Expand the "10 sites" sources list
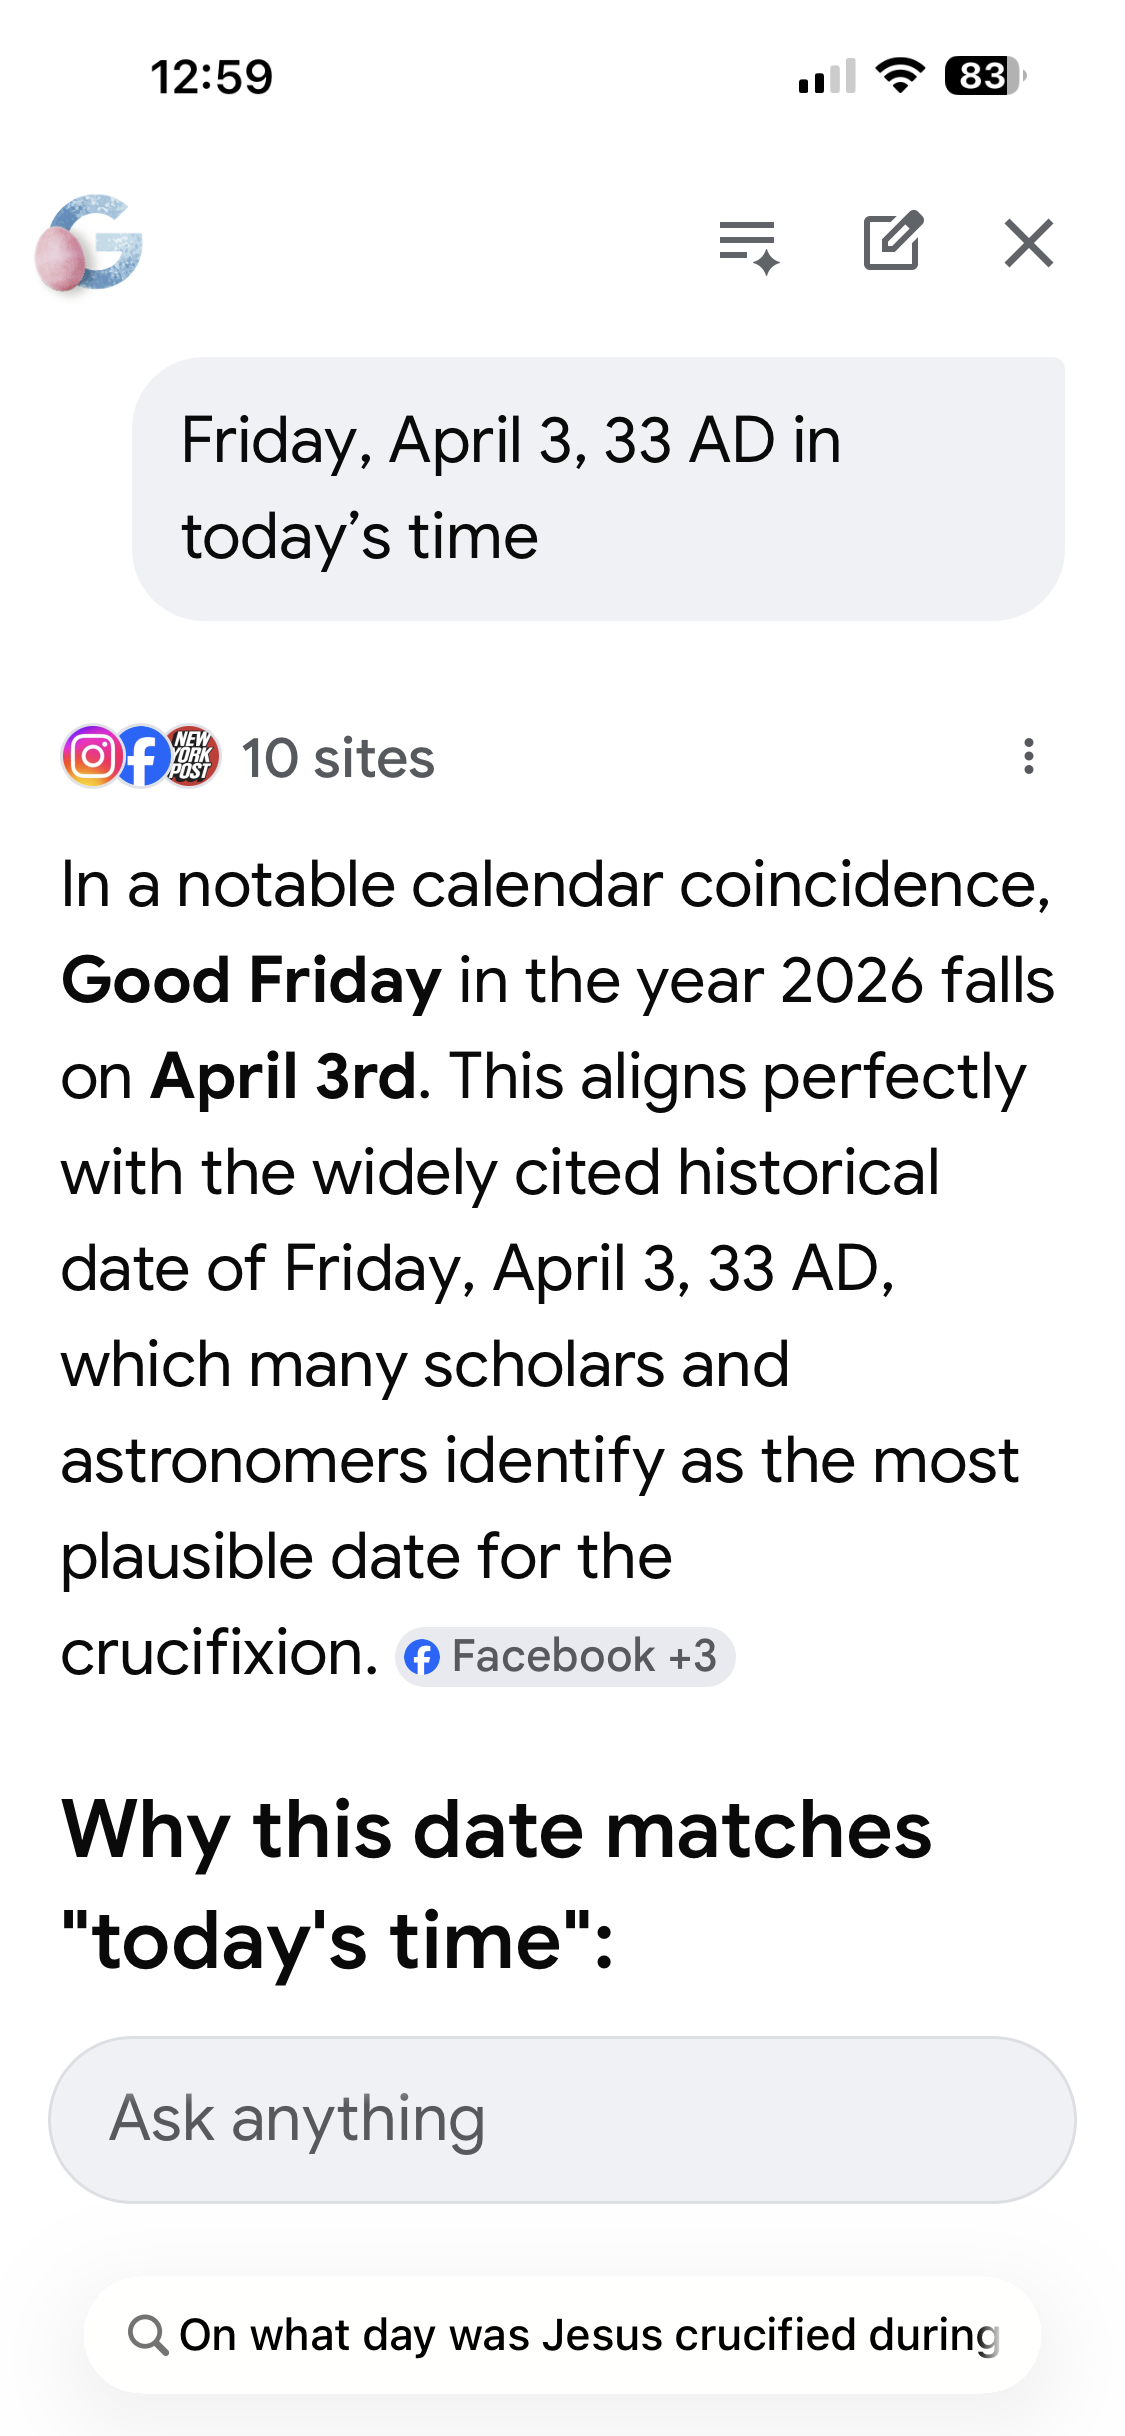Viewport: 1125px width, 2436px height. point(338,758)
